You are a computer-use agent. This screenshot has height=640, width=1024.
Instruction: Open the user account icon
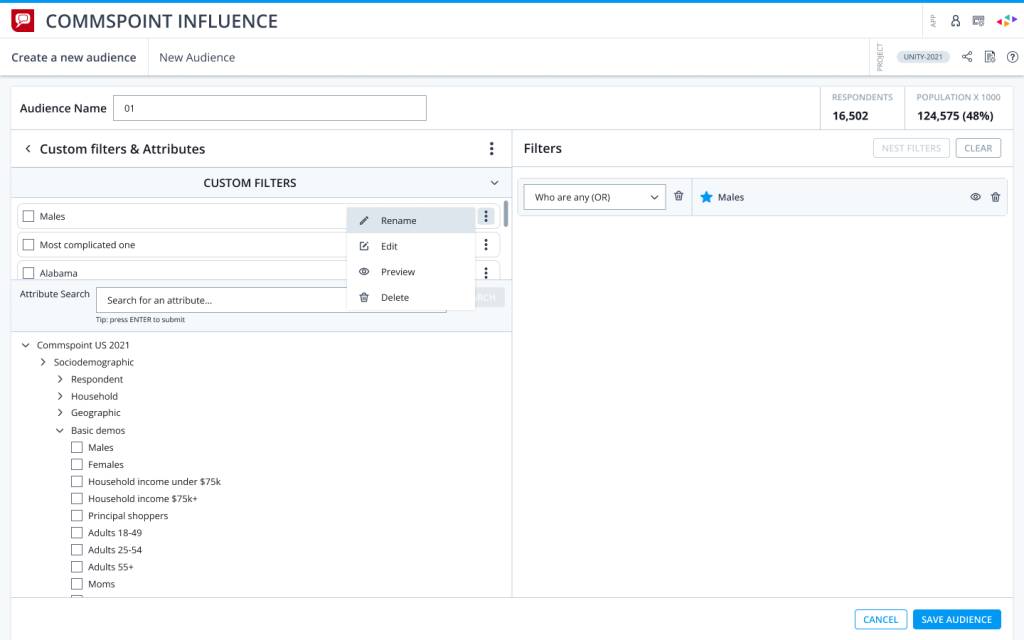pyautogui.click(x=955, y=21)
